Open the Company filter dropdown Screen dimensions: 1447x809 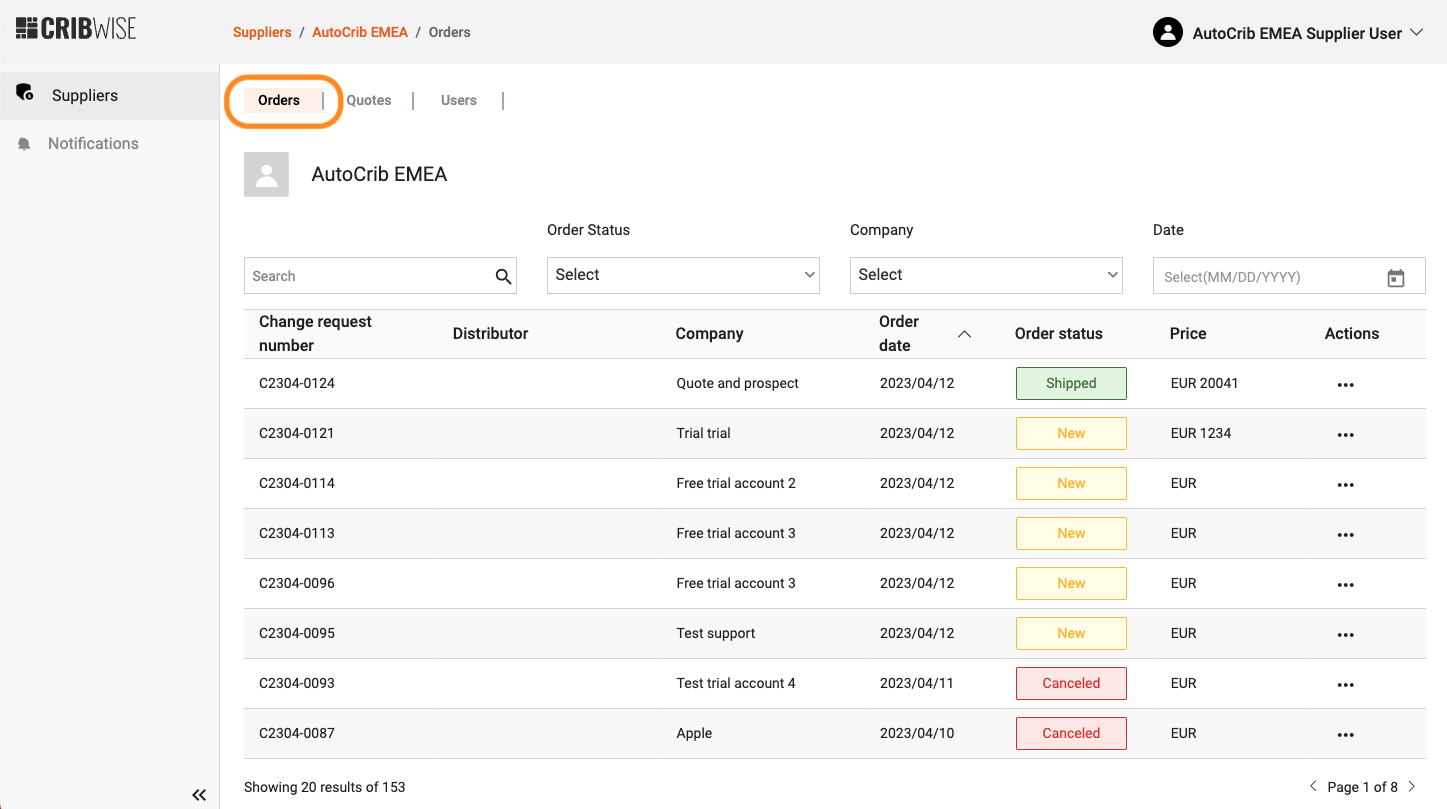(x=986, y=275)
